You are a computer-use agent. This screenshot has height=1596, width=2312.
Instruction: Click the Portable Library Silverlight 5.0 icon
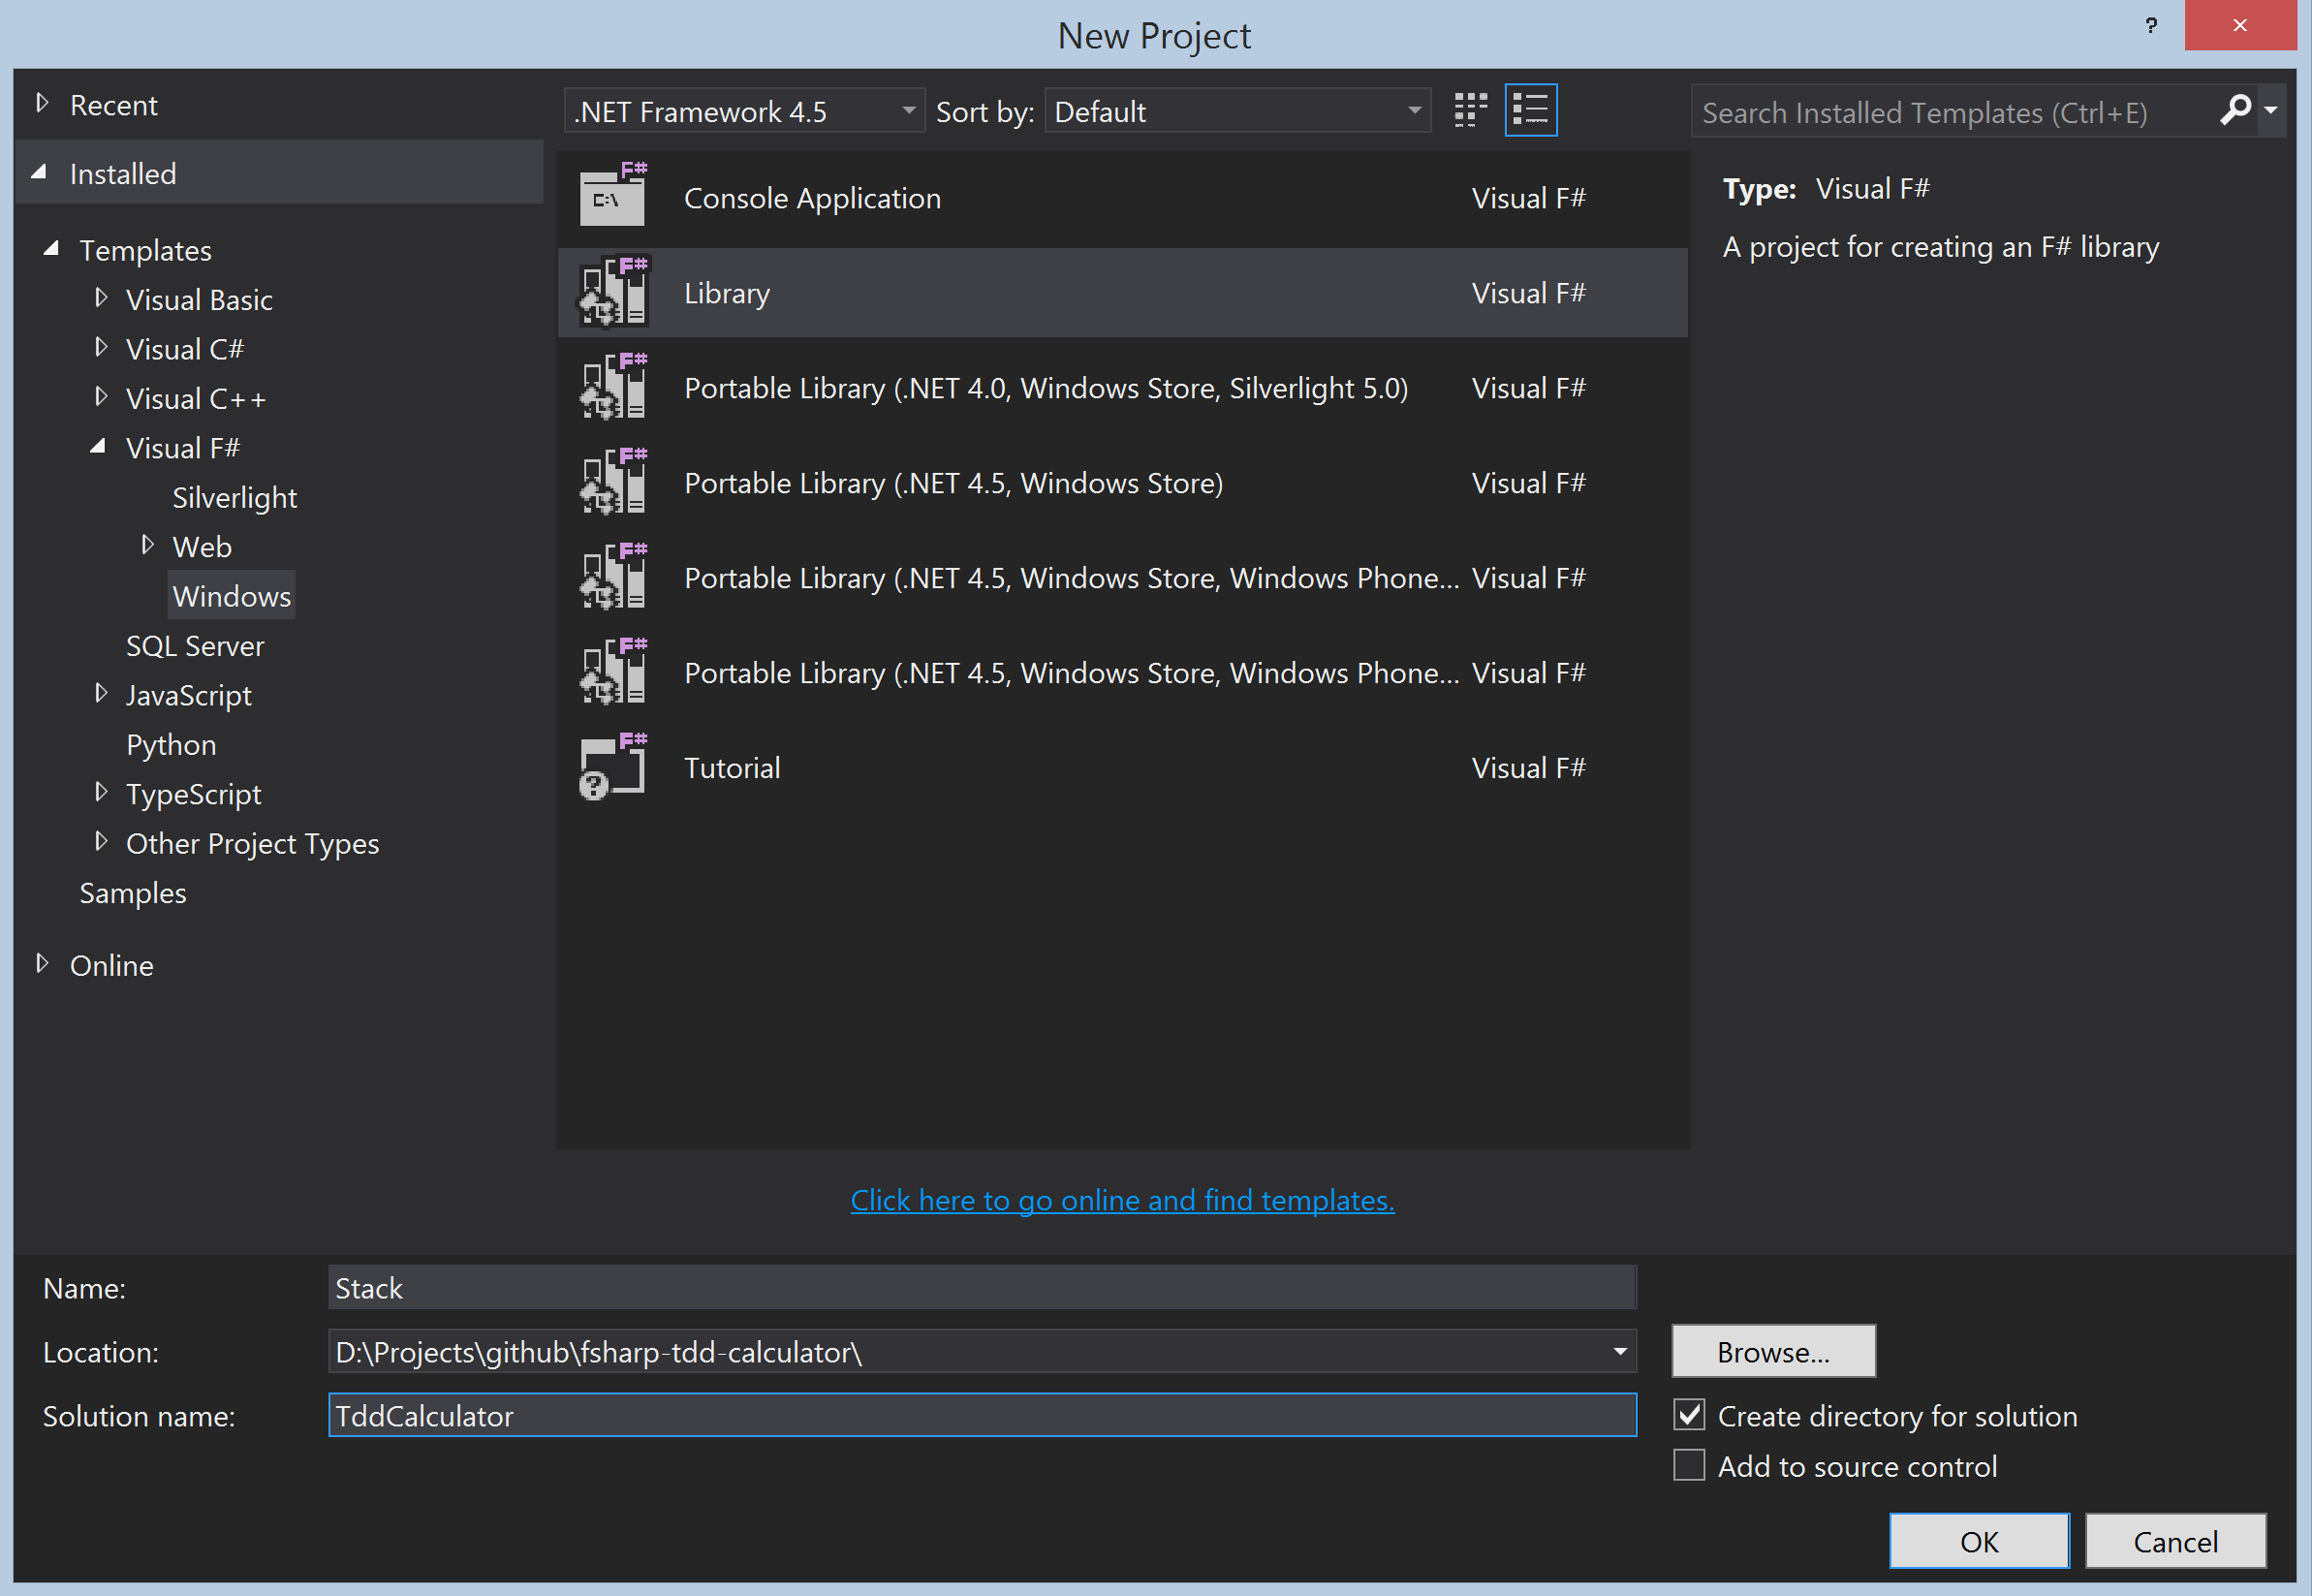pos(613,385)
